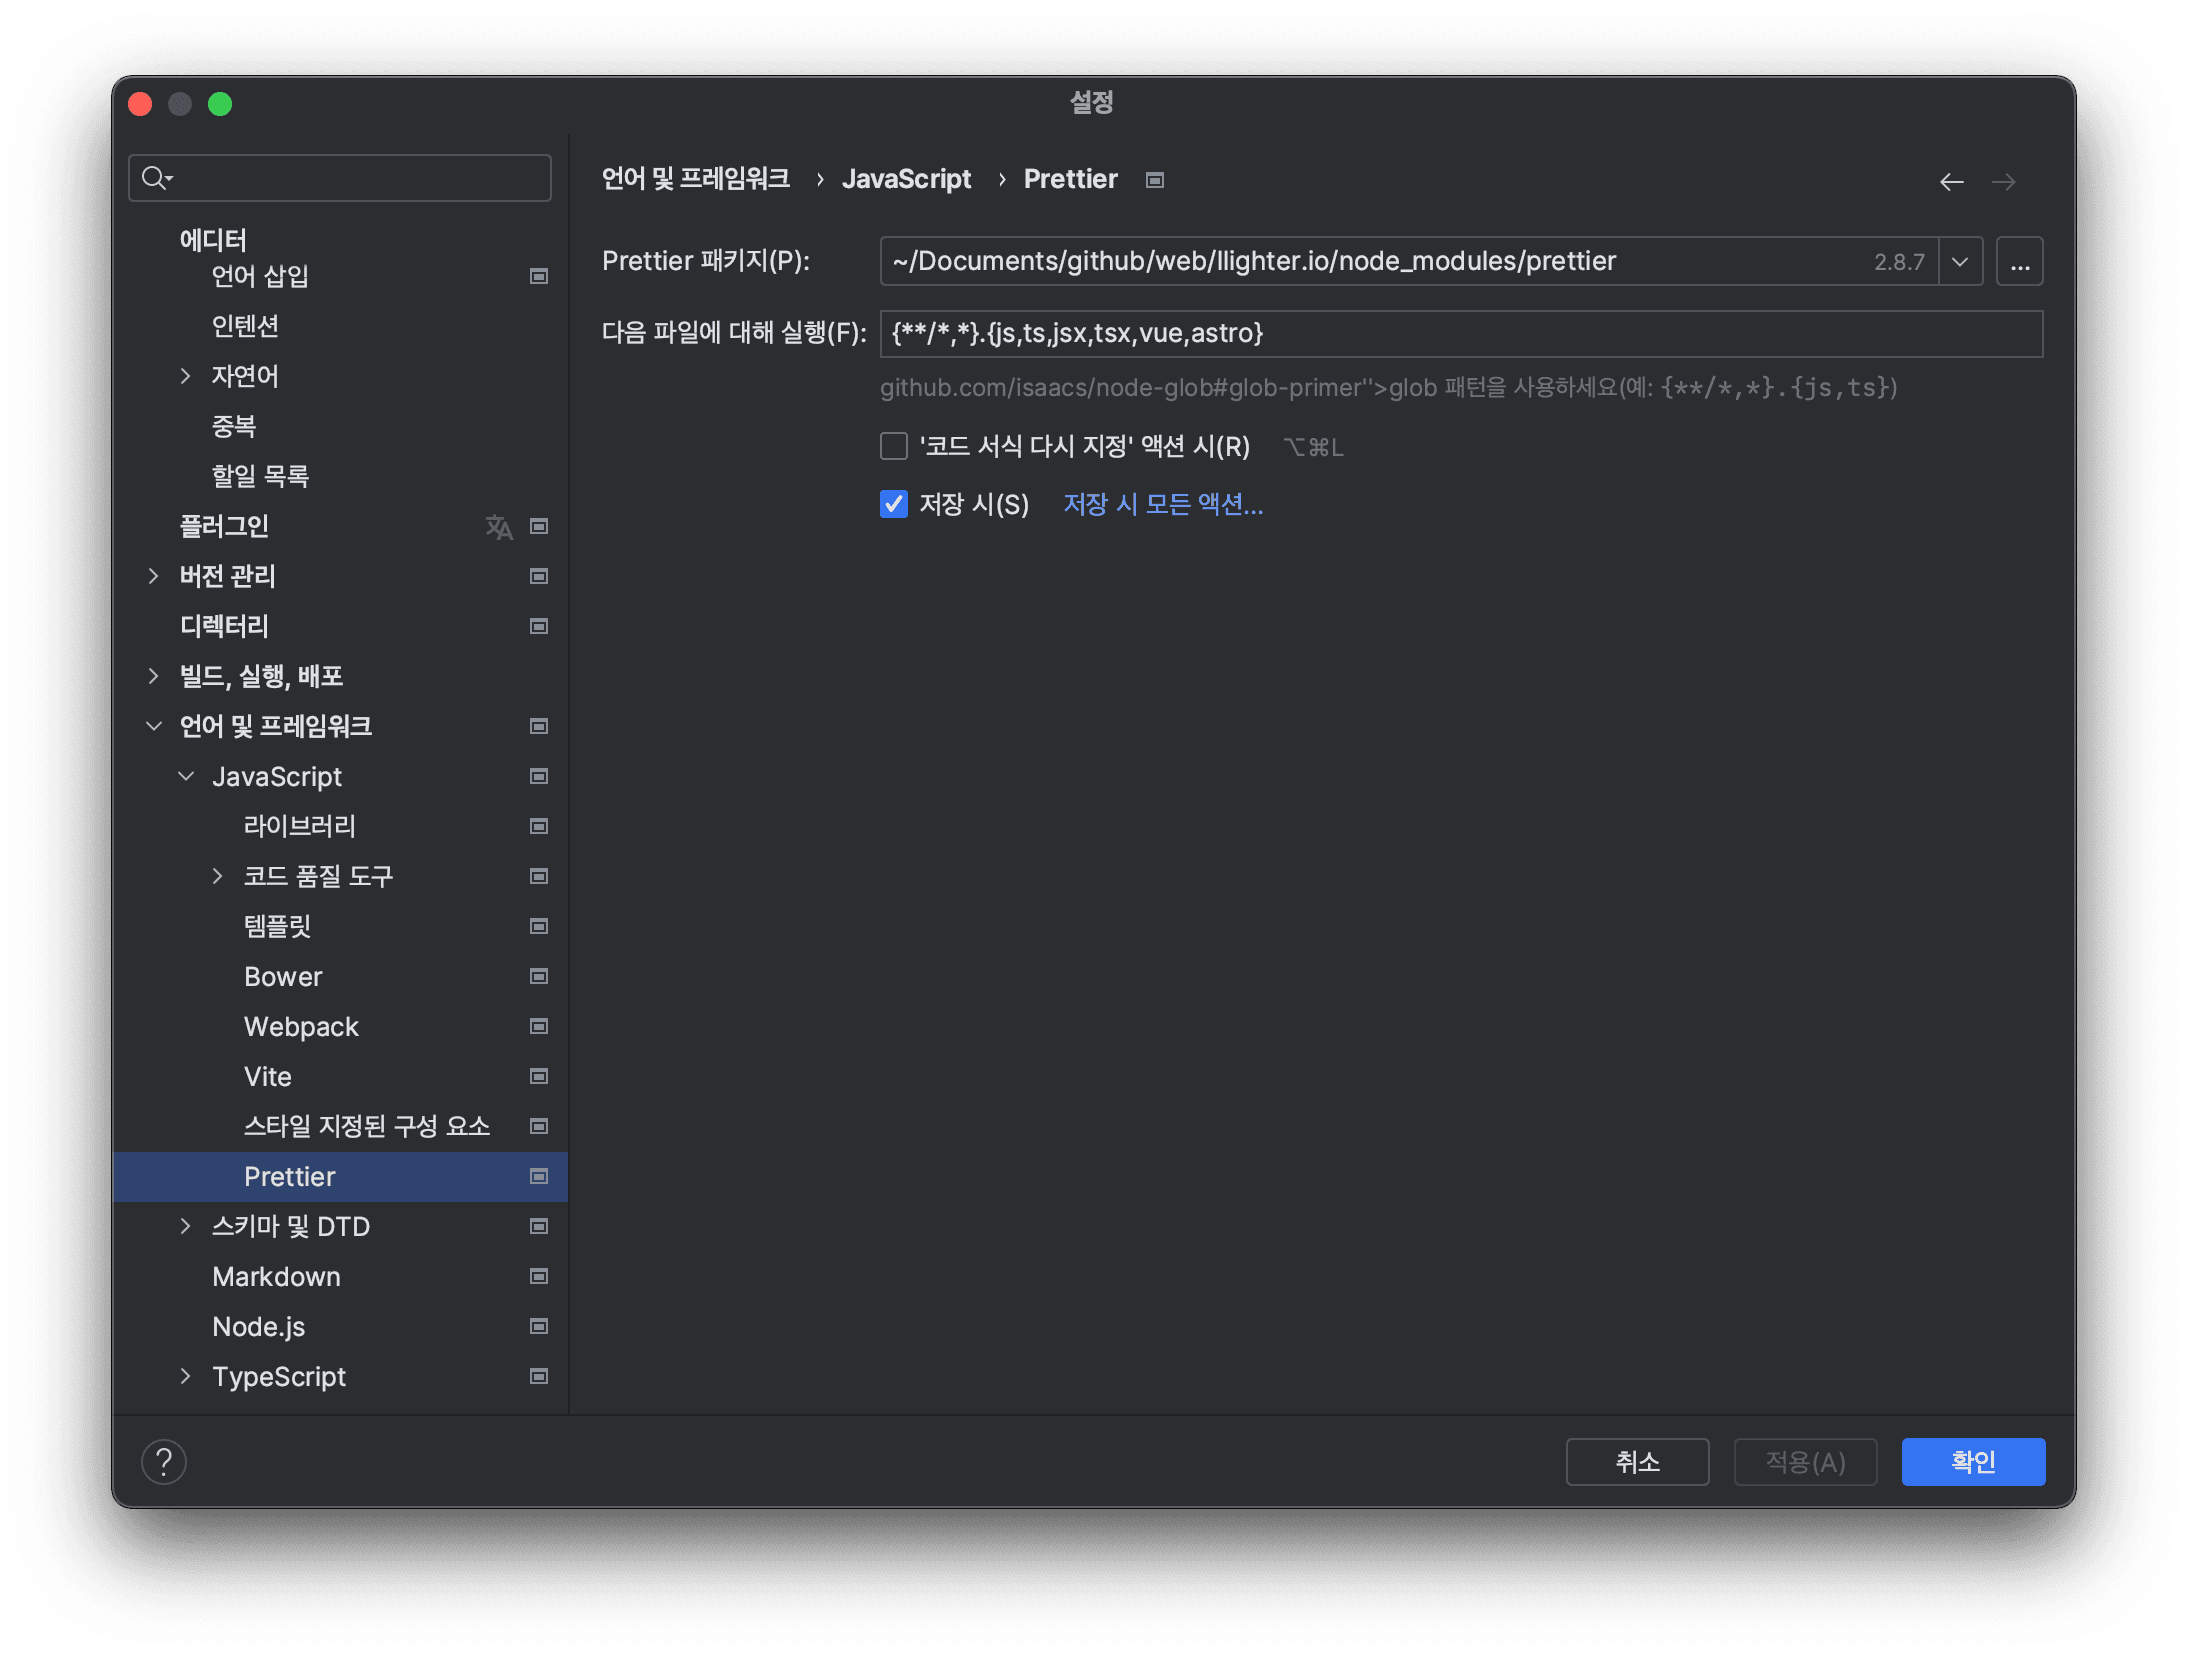This screenshot has height=1656, width=2188.
Task: Click the back navigation arrow
Action: [x=1951, y=181]
